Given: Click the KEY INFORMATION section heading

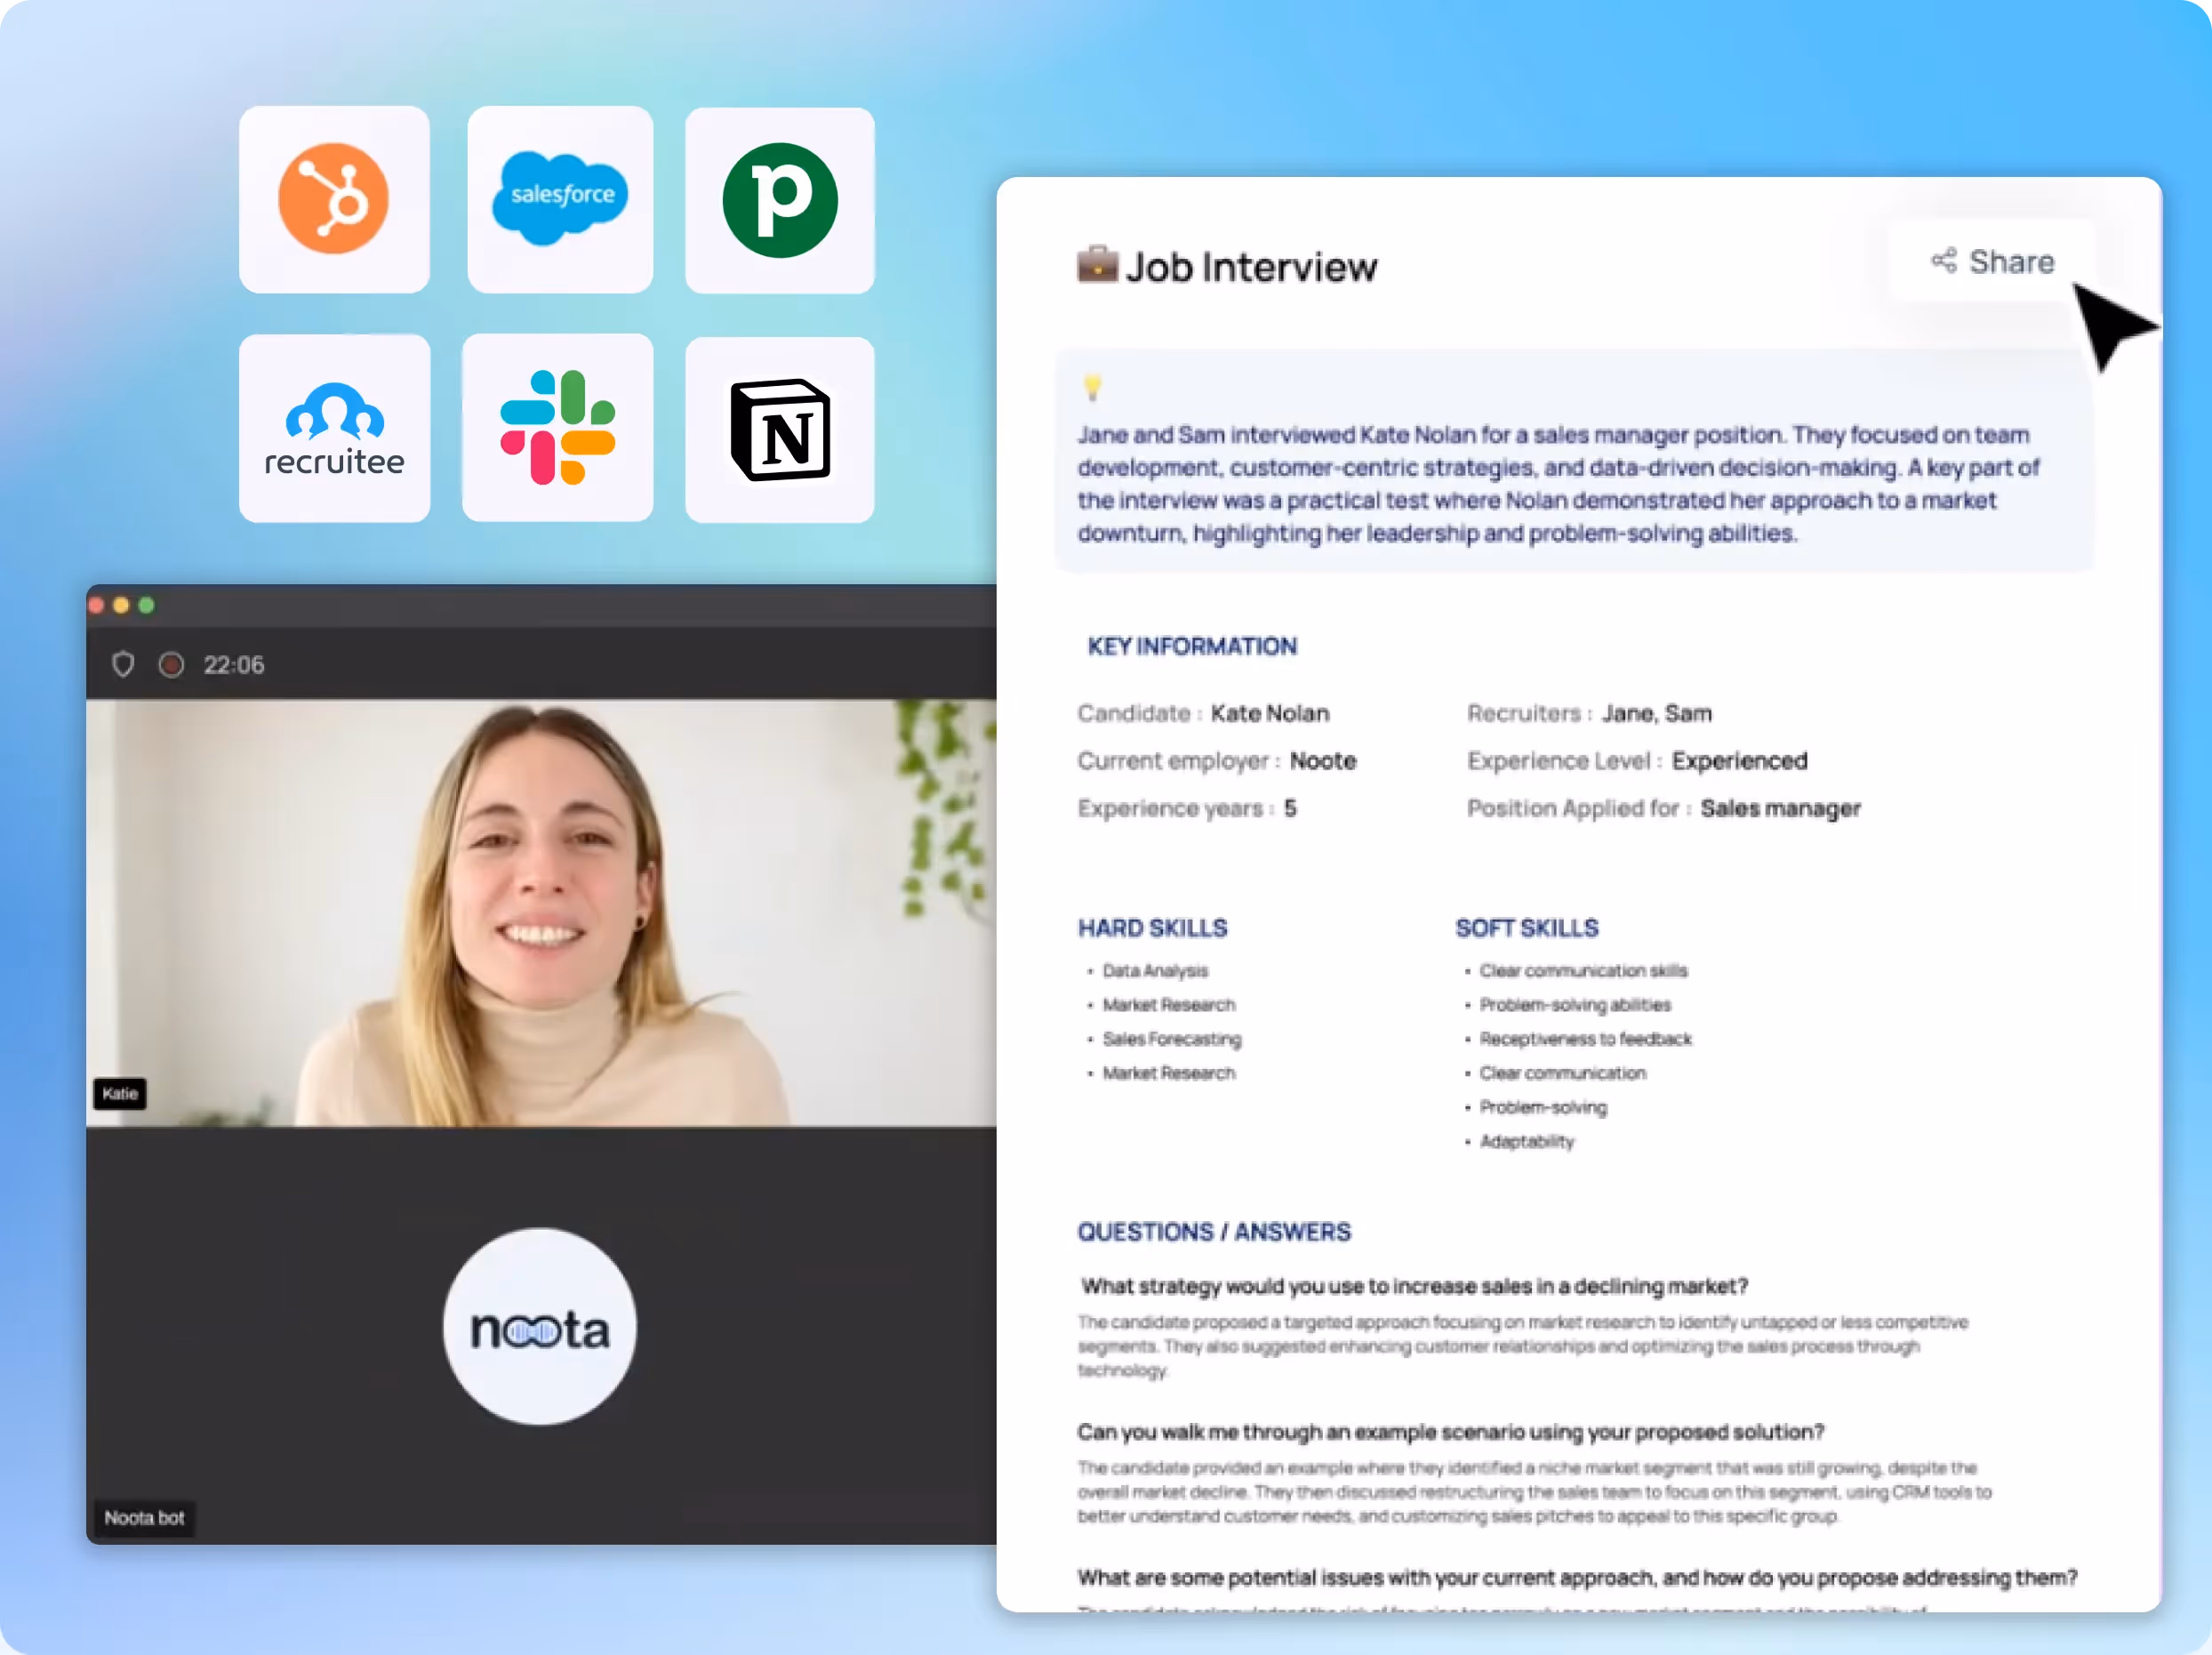Looking at the screenshot, I should tap(1192, 647).
